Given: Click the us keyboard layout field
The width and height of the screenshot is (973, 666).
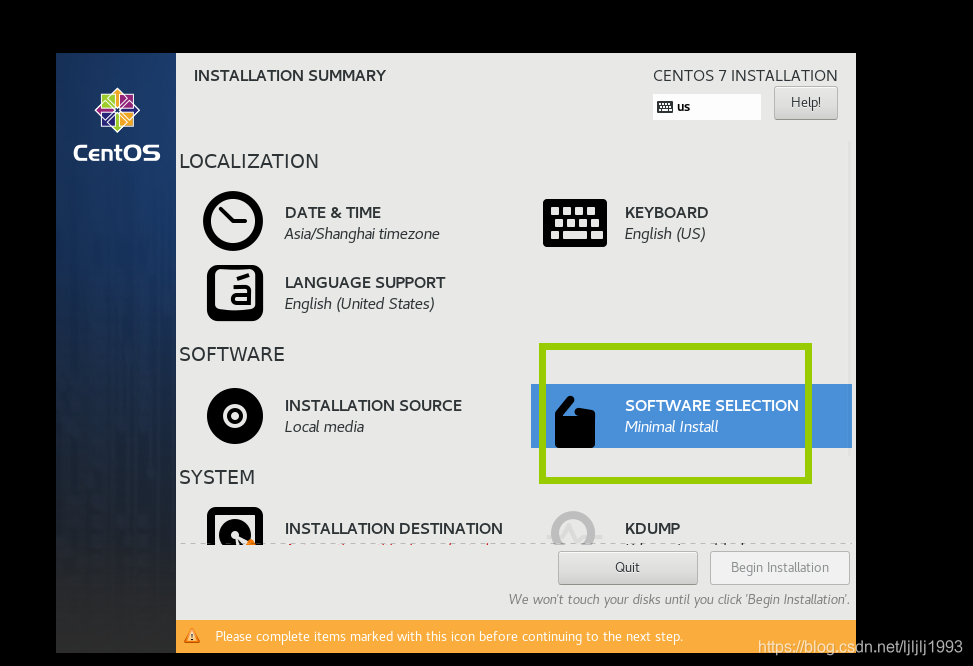Looking at the screenshot, I should 707,107.
